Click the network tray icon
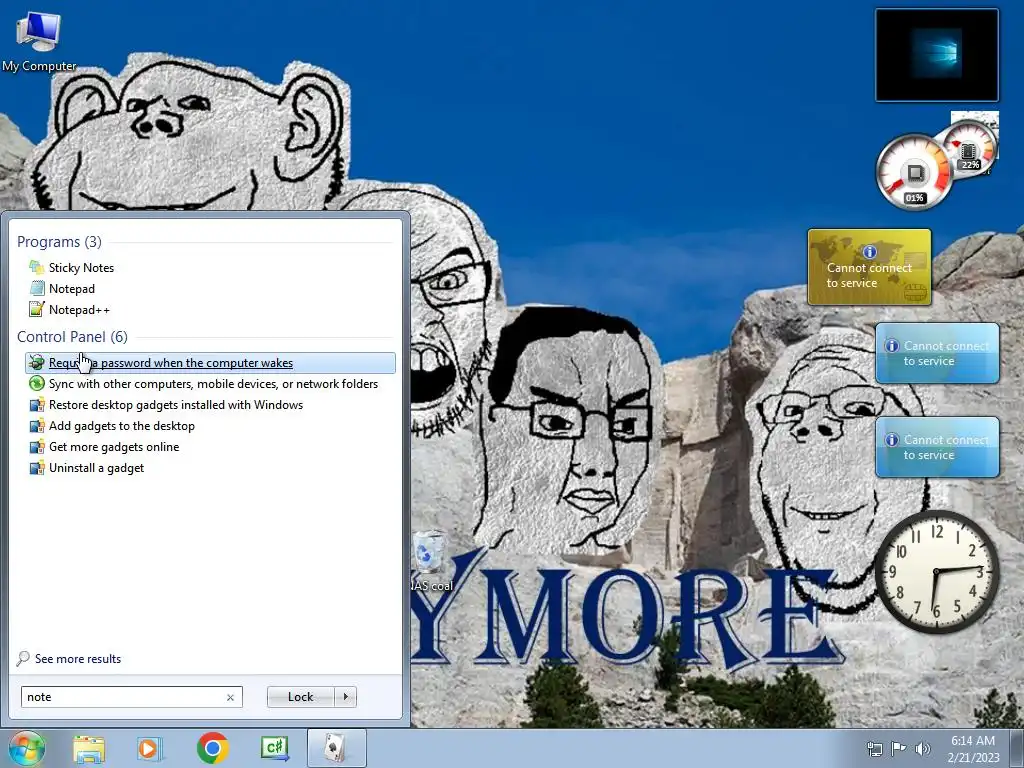Screen dimensions: 1024x768 point(874,749)
